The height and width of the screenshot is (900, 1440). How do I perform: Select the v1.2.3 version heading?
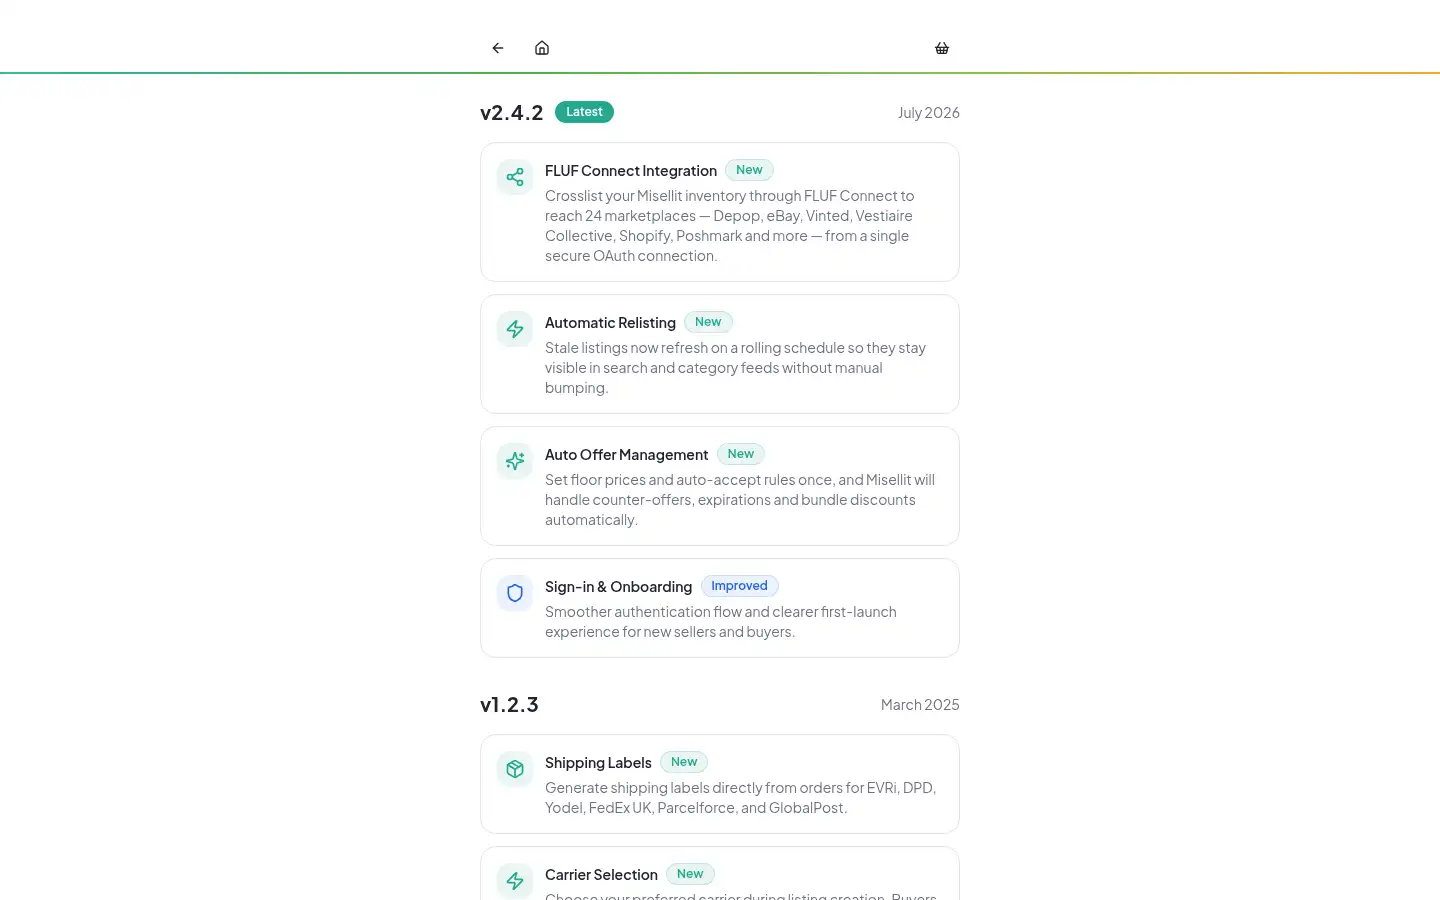tap(509, 704)
